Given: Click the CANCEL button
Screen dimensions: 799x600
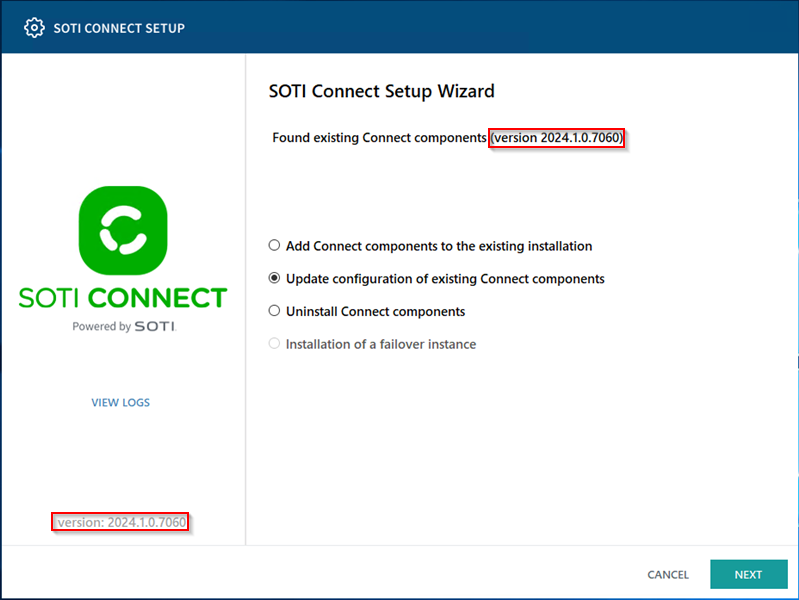Looking at the screenshot, I should (668, 575).
